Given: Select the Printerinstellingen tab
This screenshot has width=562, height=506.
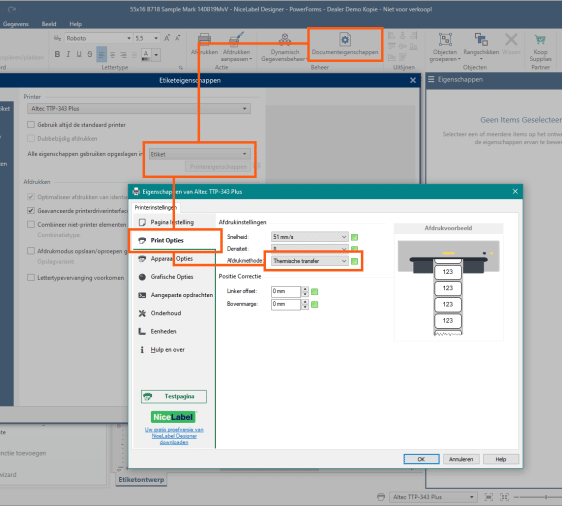Looking at the screenshot, I should click(x=156, y=207).
